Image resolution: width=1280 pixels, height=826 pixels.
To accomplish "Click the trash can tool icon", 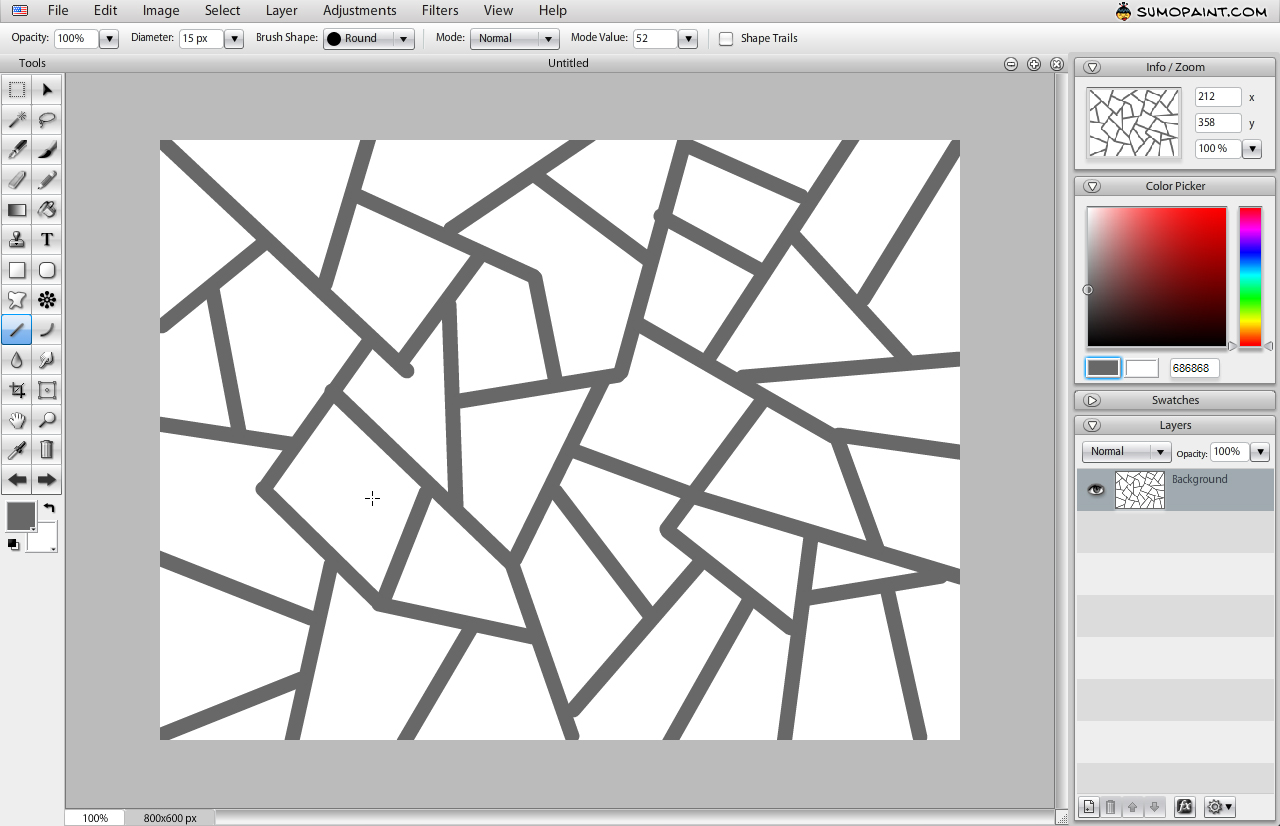I will (47, 450).
